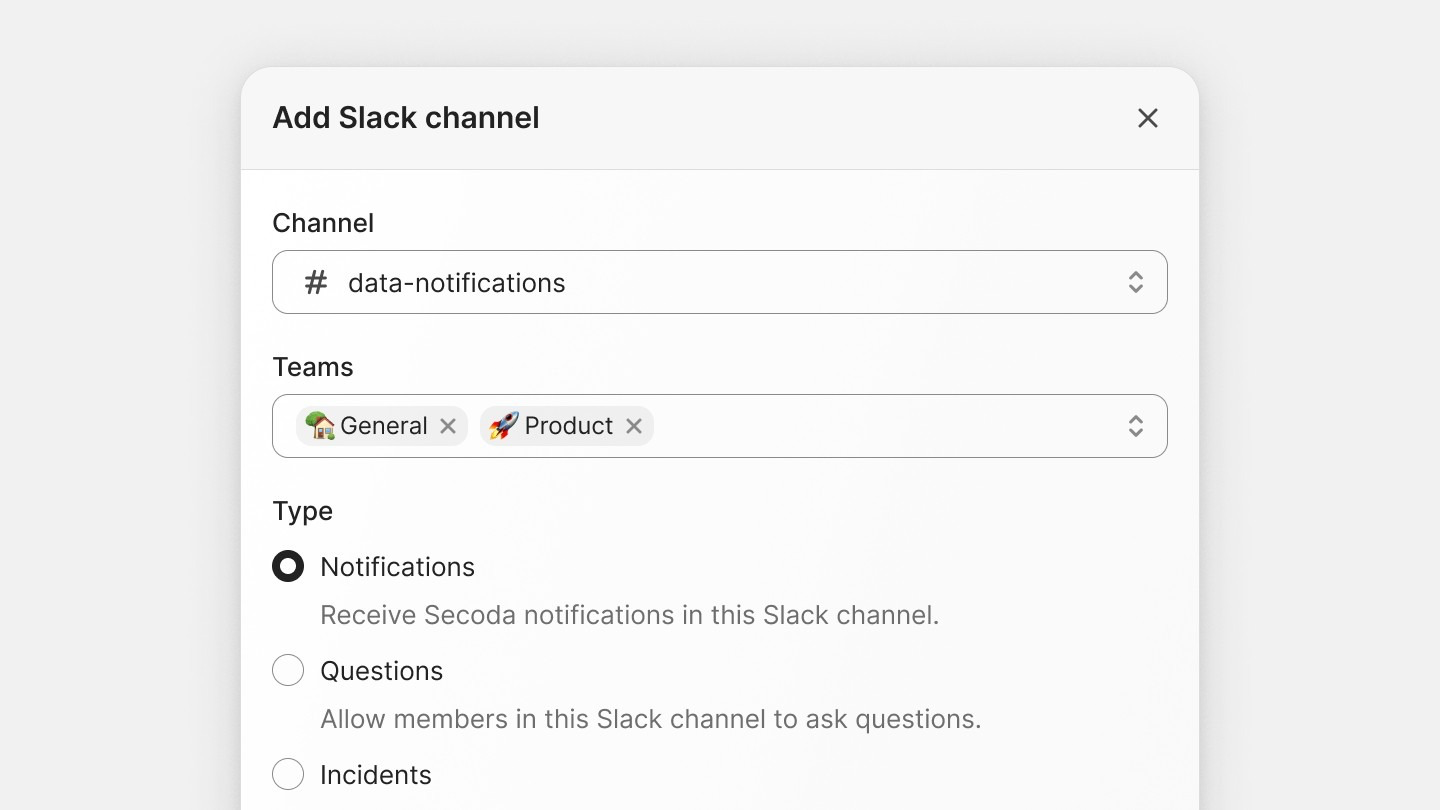Click empty area in Teams input field
The width and height of the screenshot is (1440, 810).
coord(880,426)
